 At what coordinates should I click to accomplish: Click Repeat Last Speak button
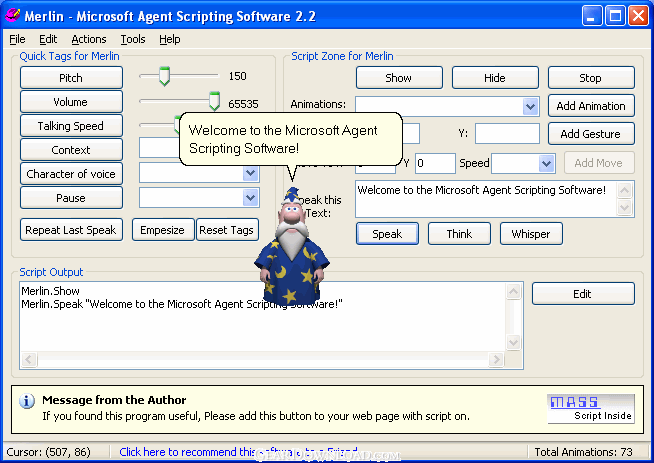point(71,230)
